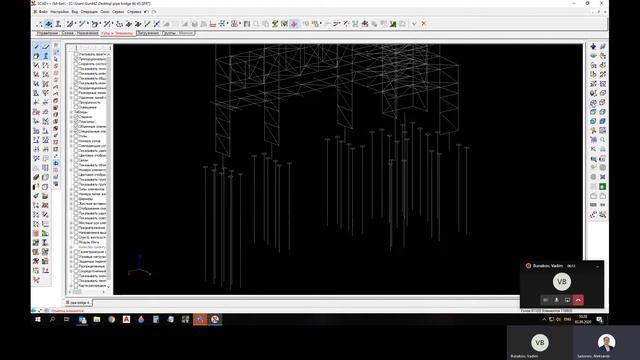Click the topmost icon of the right toolbar
The height and width of the screenshot is (360, 640).
pyautogui.click(x=593, y=46)
